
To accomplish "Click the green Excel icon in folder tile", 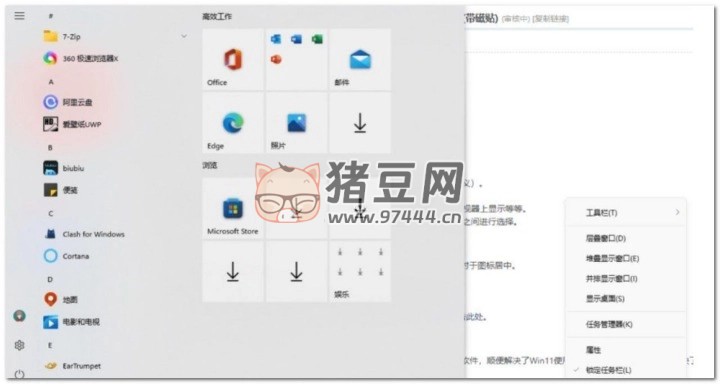I will click(317, 40).
